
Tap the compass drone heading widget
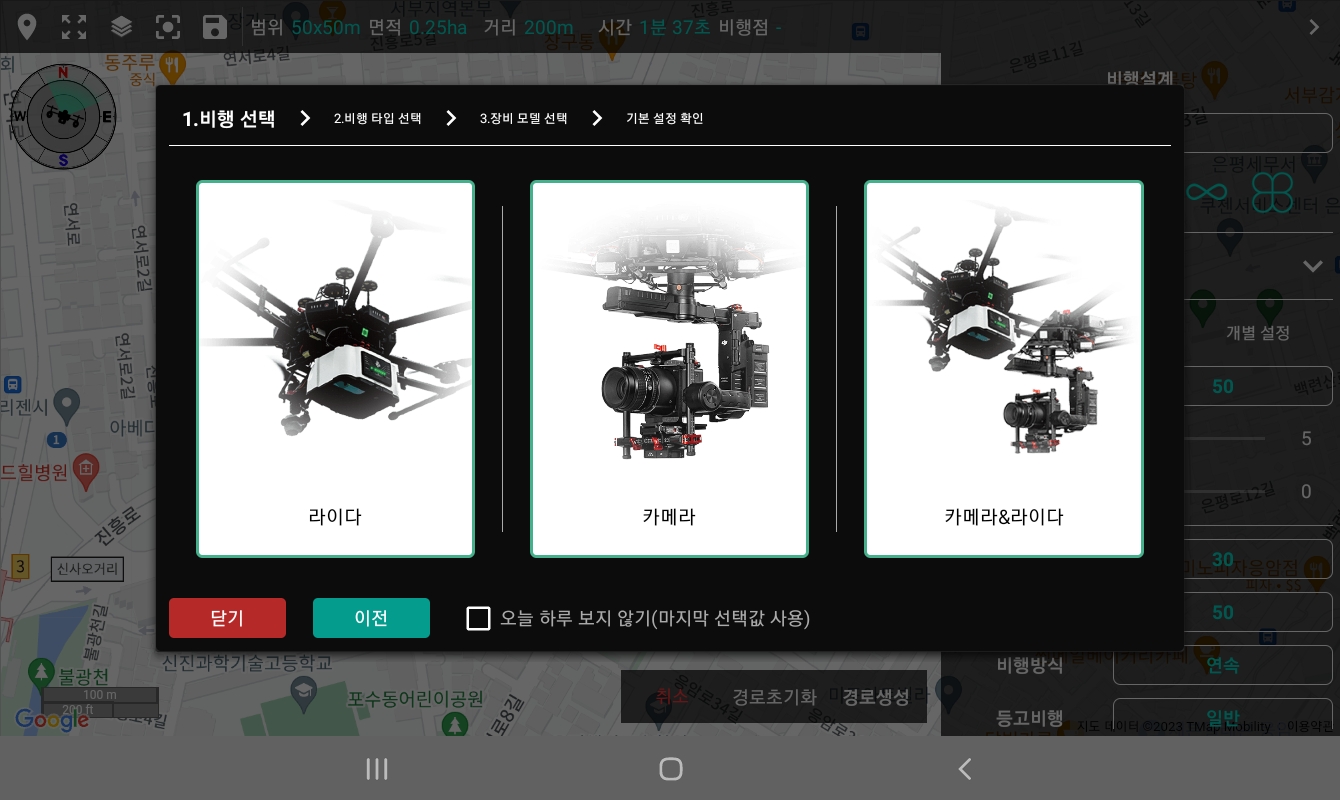63,116
